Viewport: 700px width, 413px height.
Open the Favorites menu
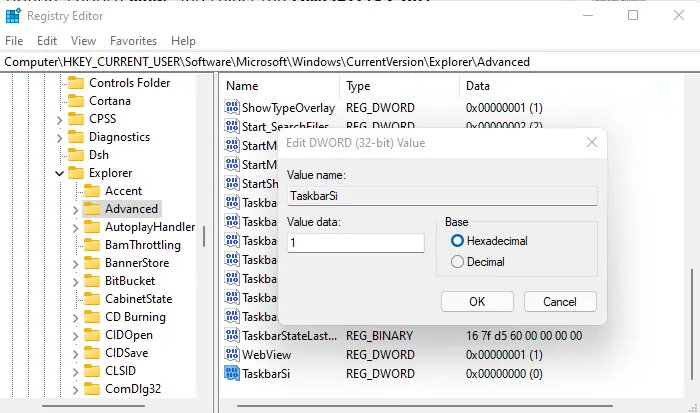point(133,41)
